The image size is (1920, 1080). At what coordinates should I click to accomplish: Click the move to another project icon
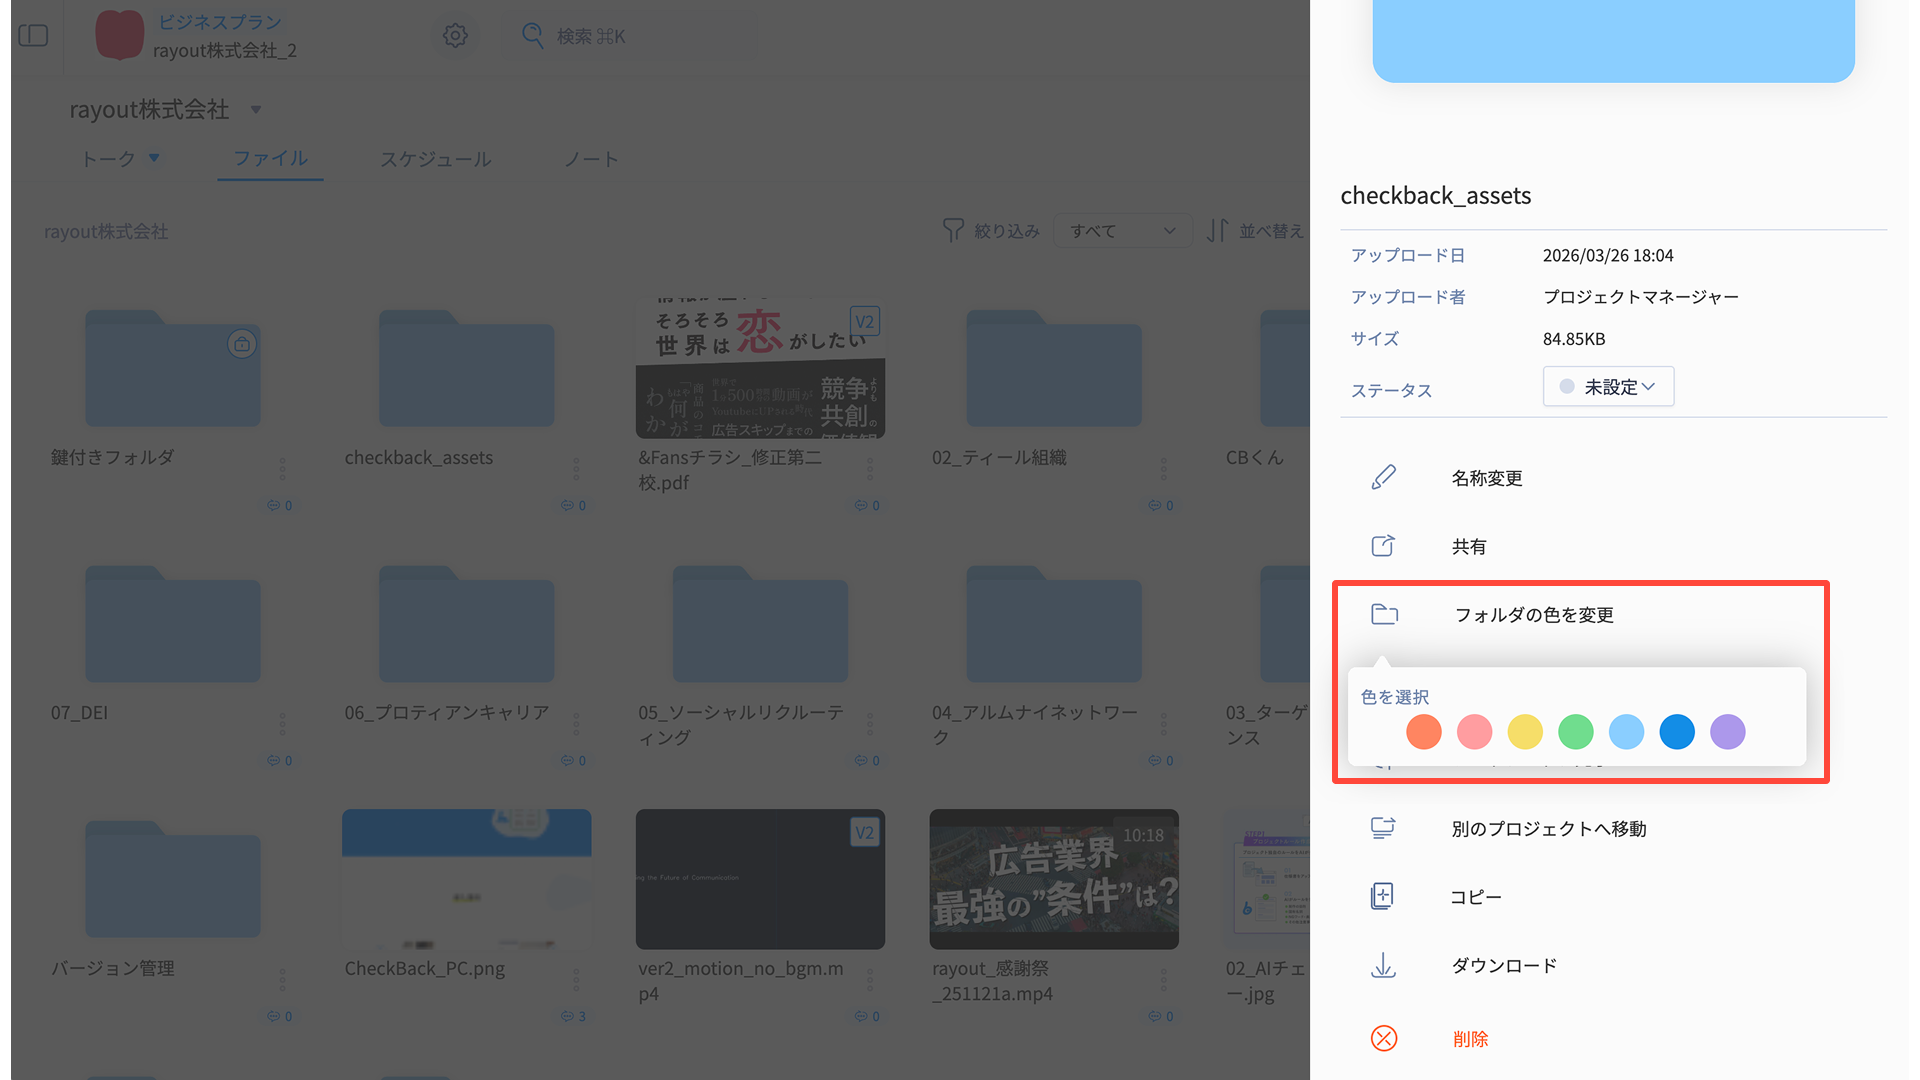(1383, 828)
